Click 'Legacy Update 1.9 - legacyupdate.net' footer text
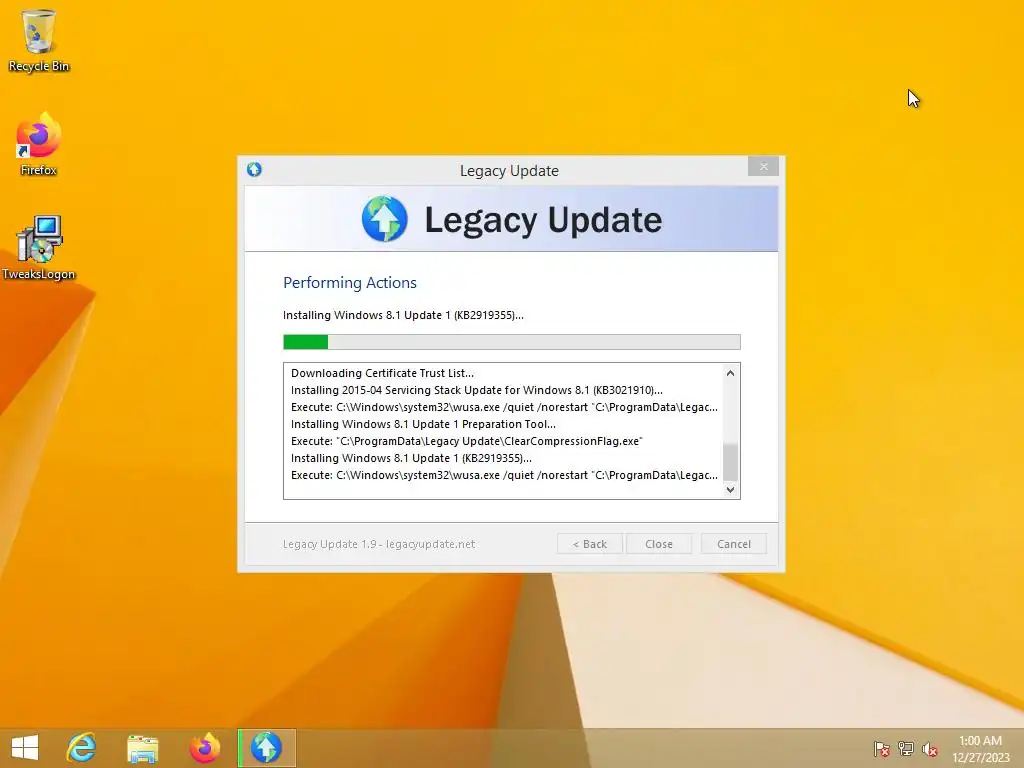Viewport: 1024px width, 768px height. [x=379, y=544]
